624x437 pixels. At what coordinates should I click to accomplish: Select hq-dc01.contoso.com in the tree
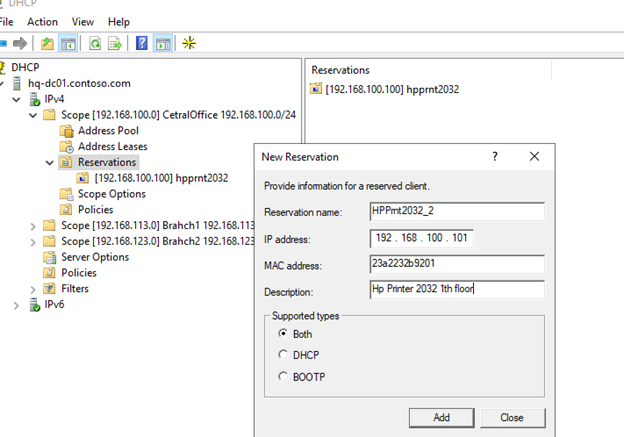pyautogui.click(x=79, y=83)
